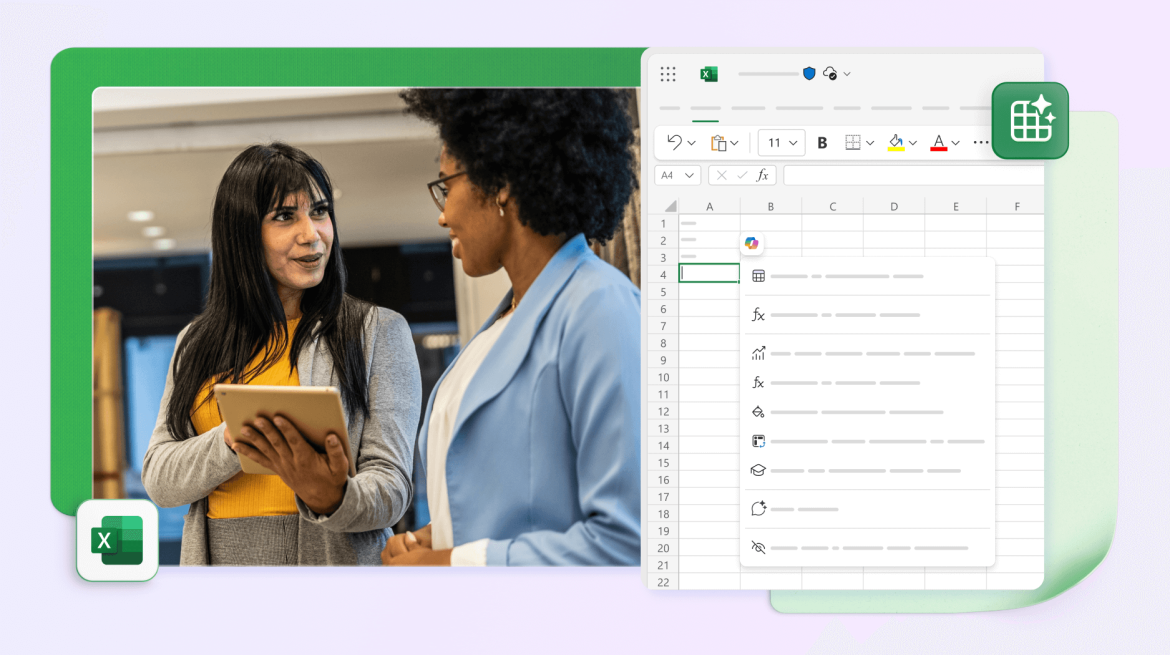Viewport: 1170px width, 655px height.
Task: Click the sparkle spreadsheet icon on green badge
Action: tap(1029, 120)
